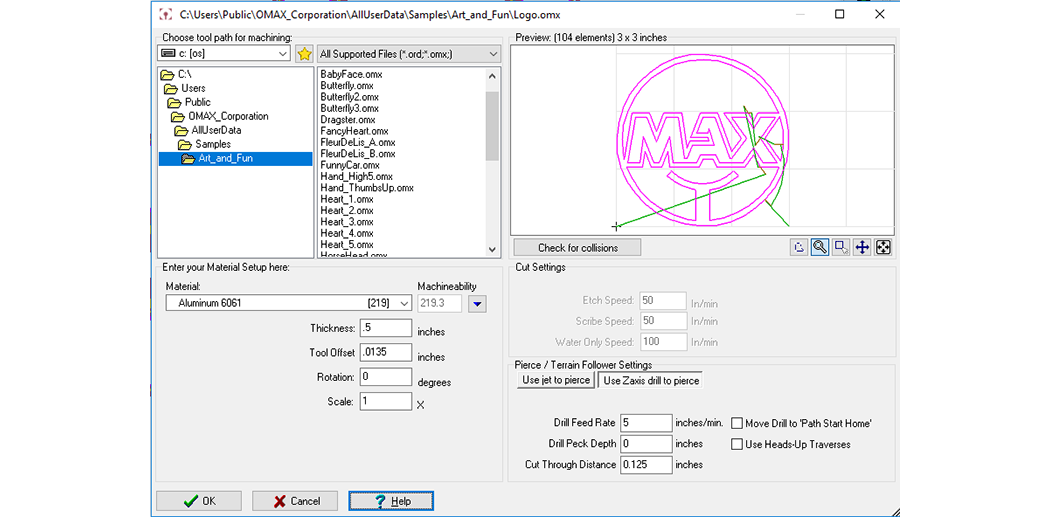Click the OK button
Screen dimensions: 1050x517
pos(199,501)
